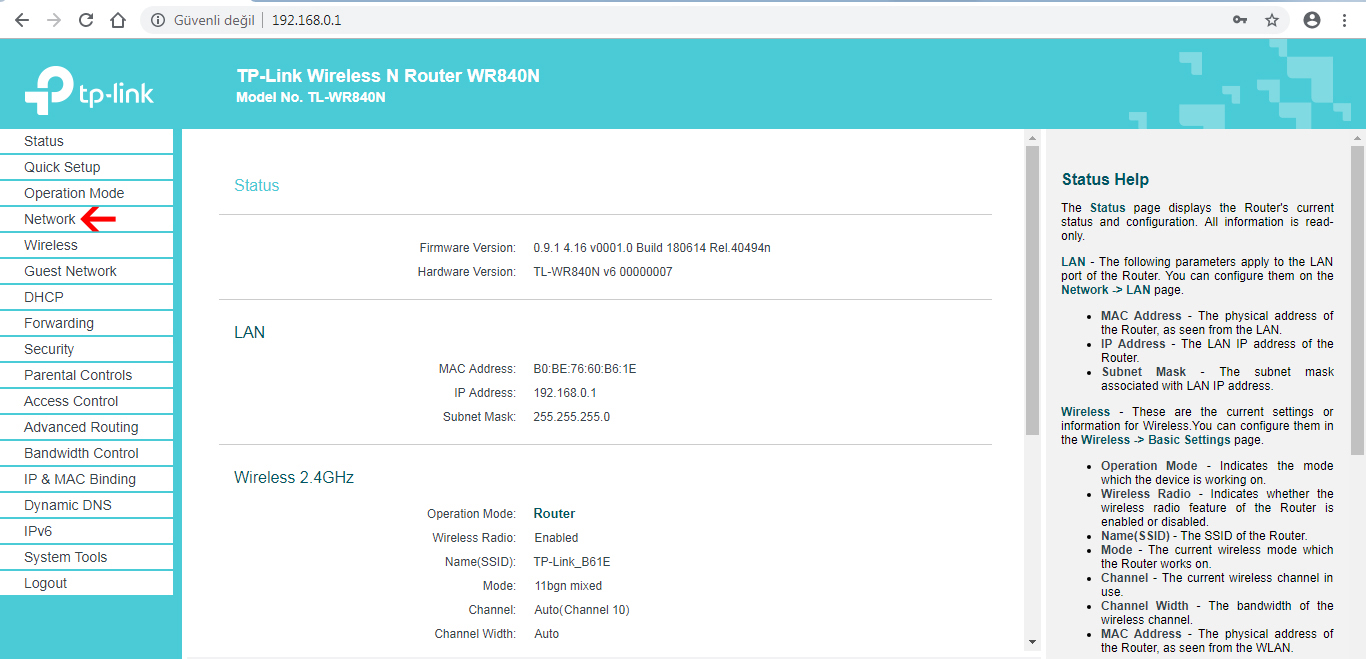Click the channel value Auto(Channel 10)
Viewport: 1366px width, 659px height.
[582, 610]
